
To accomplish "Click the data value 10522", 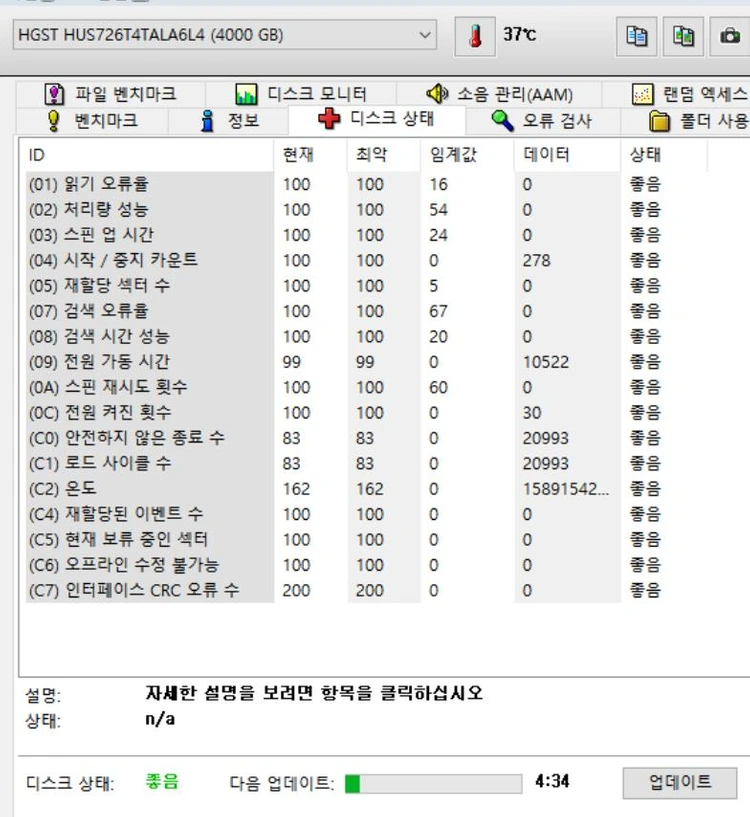I will tap(546, 362).
